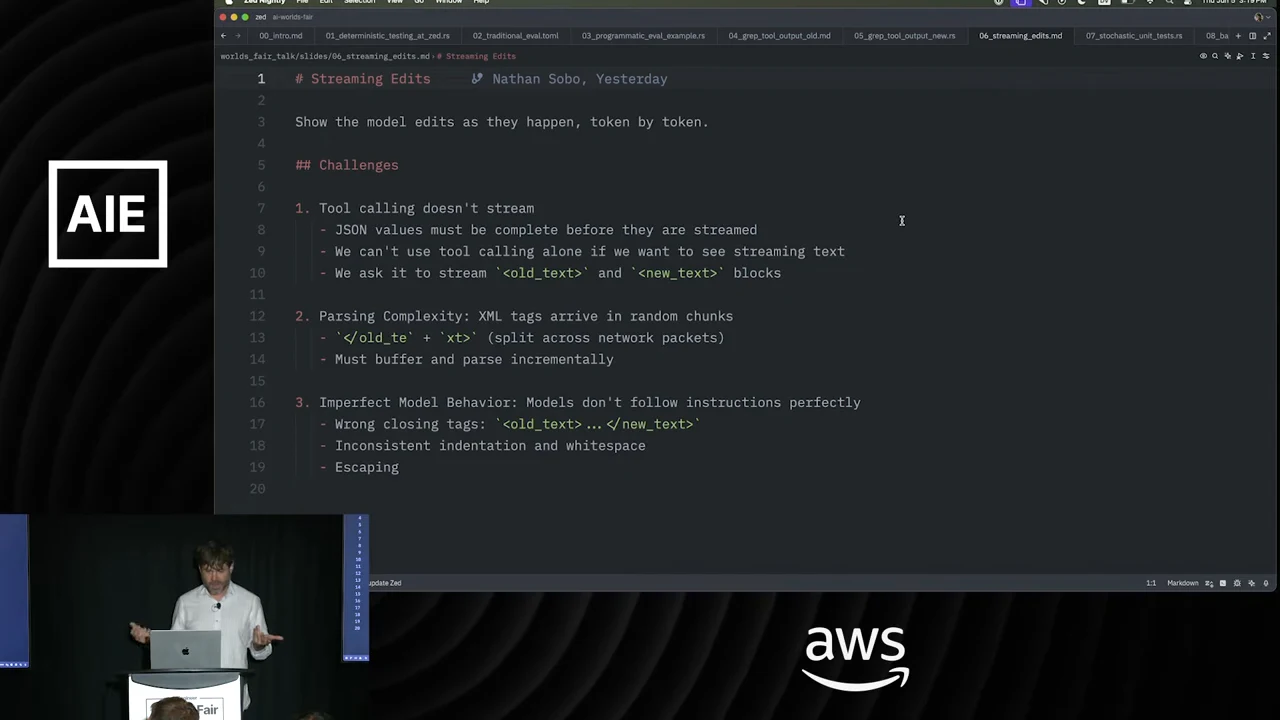Open the Zed Nightly menu in macOS menu bar
This screenshot has height=720, width=1280.
[264, 2]
